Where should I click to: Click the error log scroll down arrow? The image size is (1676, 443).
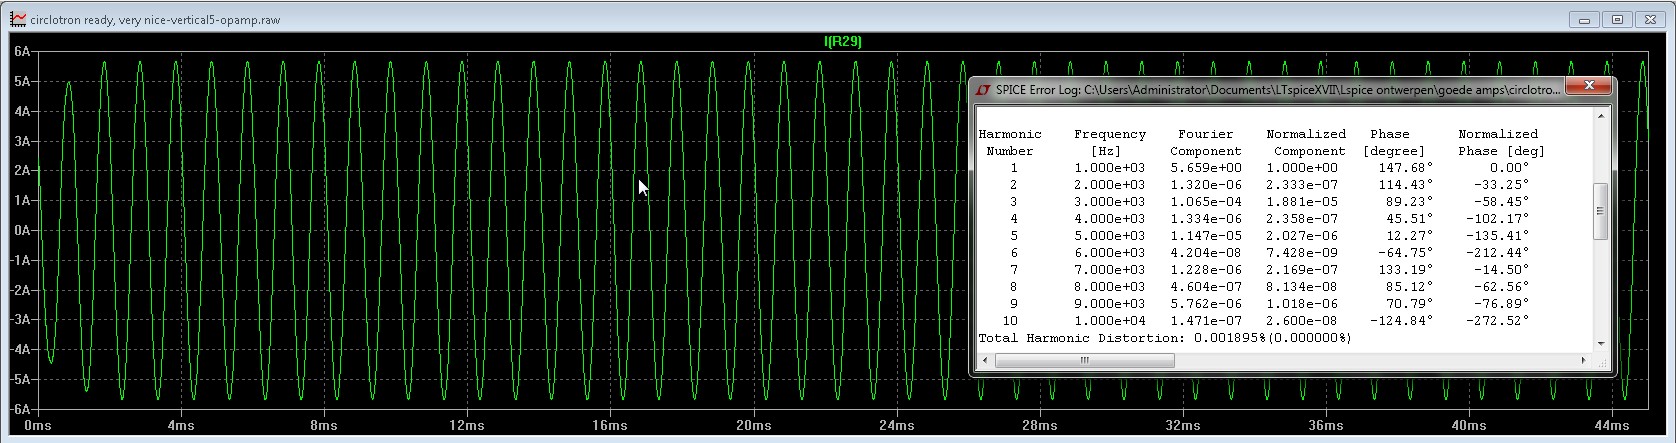tap(1600, 343)
